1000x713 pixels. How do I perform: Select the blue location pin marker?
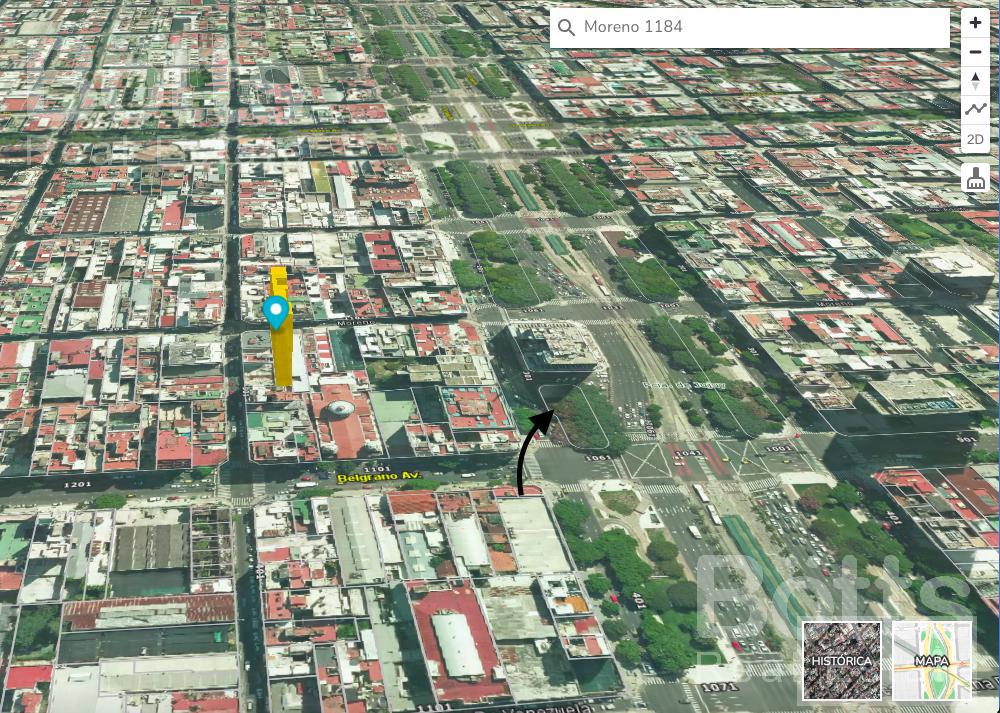coord(276,312)
